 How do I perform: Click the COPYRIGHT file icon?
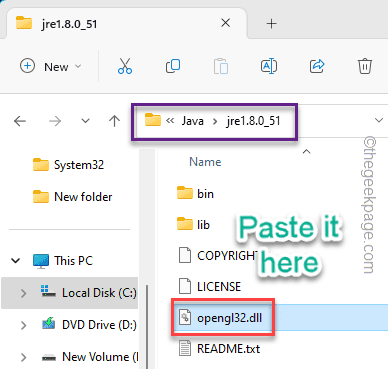(x=185, y=255)
